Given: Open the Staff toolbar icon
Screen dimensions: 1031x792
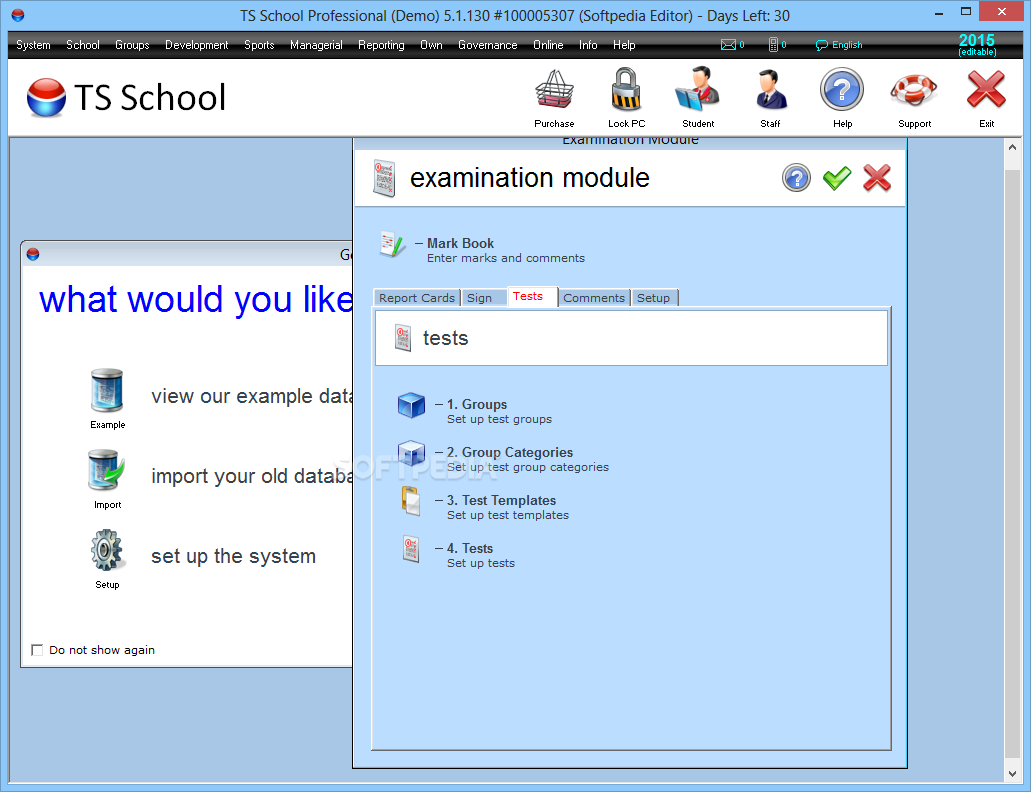Looking at the screenshot, I should coord(770,89).
